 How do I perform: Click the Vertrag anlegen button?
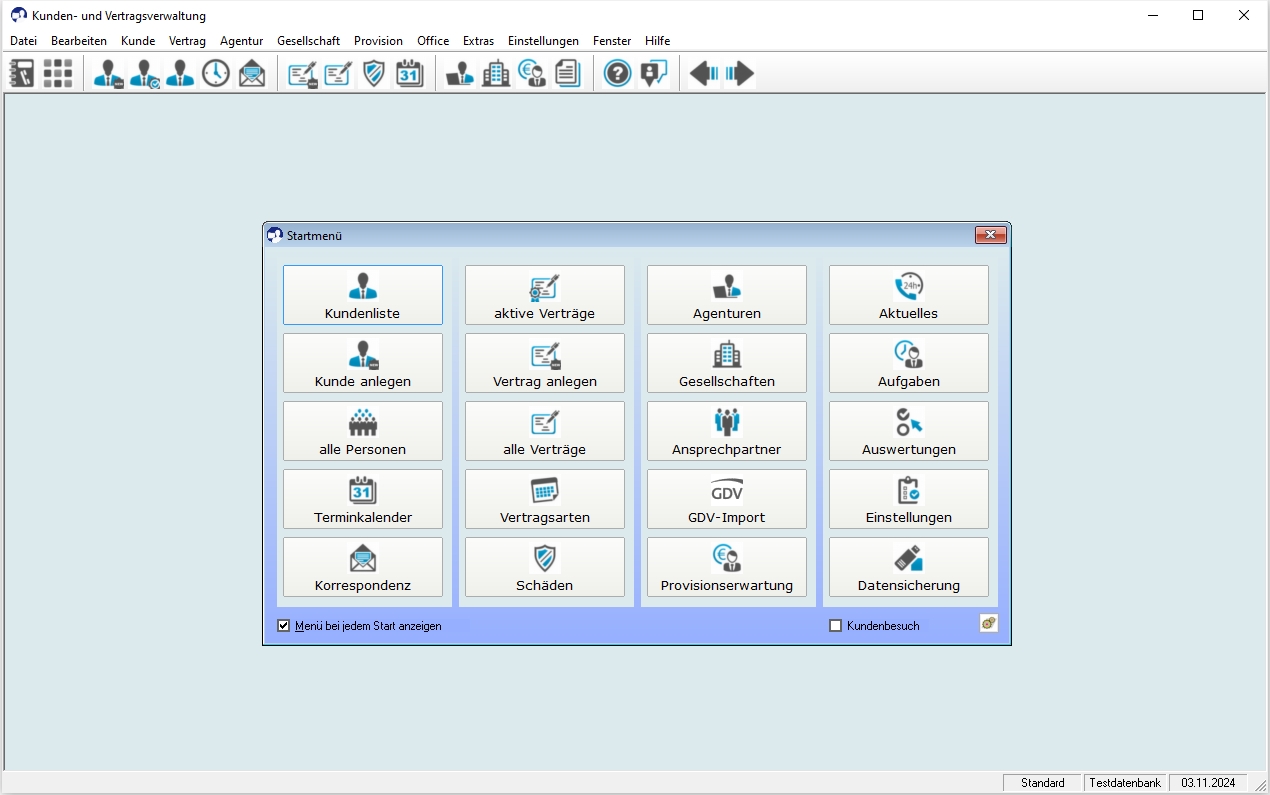(x=544, y=363)
